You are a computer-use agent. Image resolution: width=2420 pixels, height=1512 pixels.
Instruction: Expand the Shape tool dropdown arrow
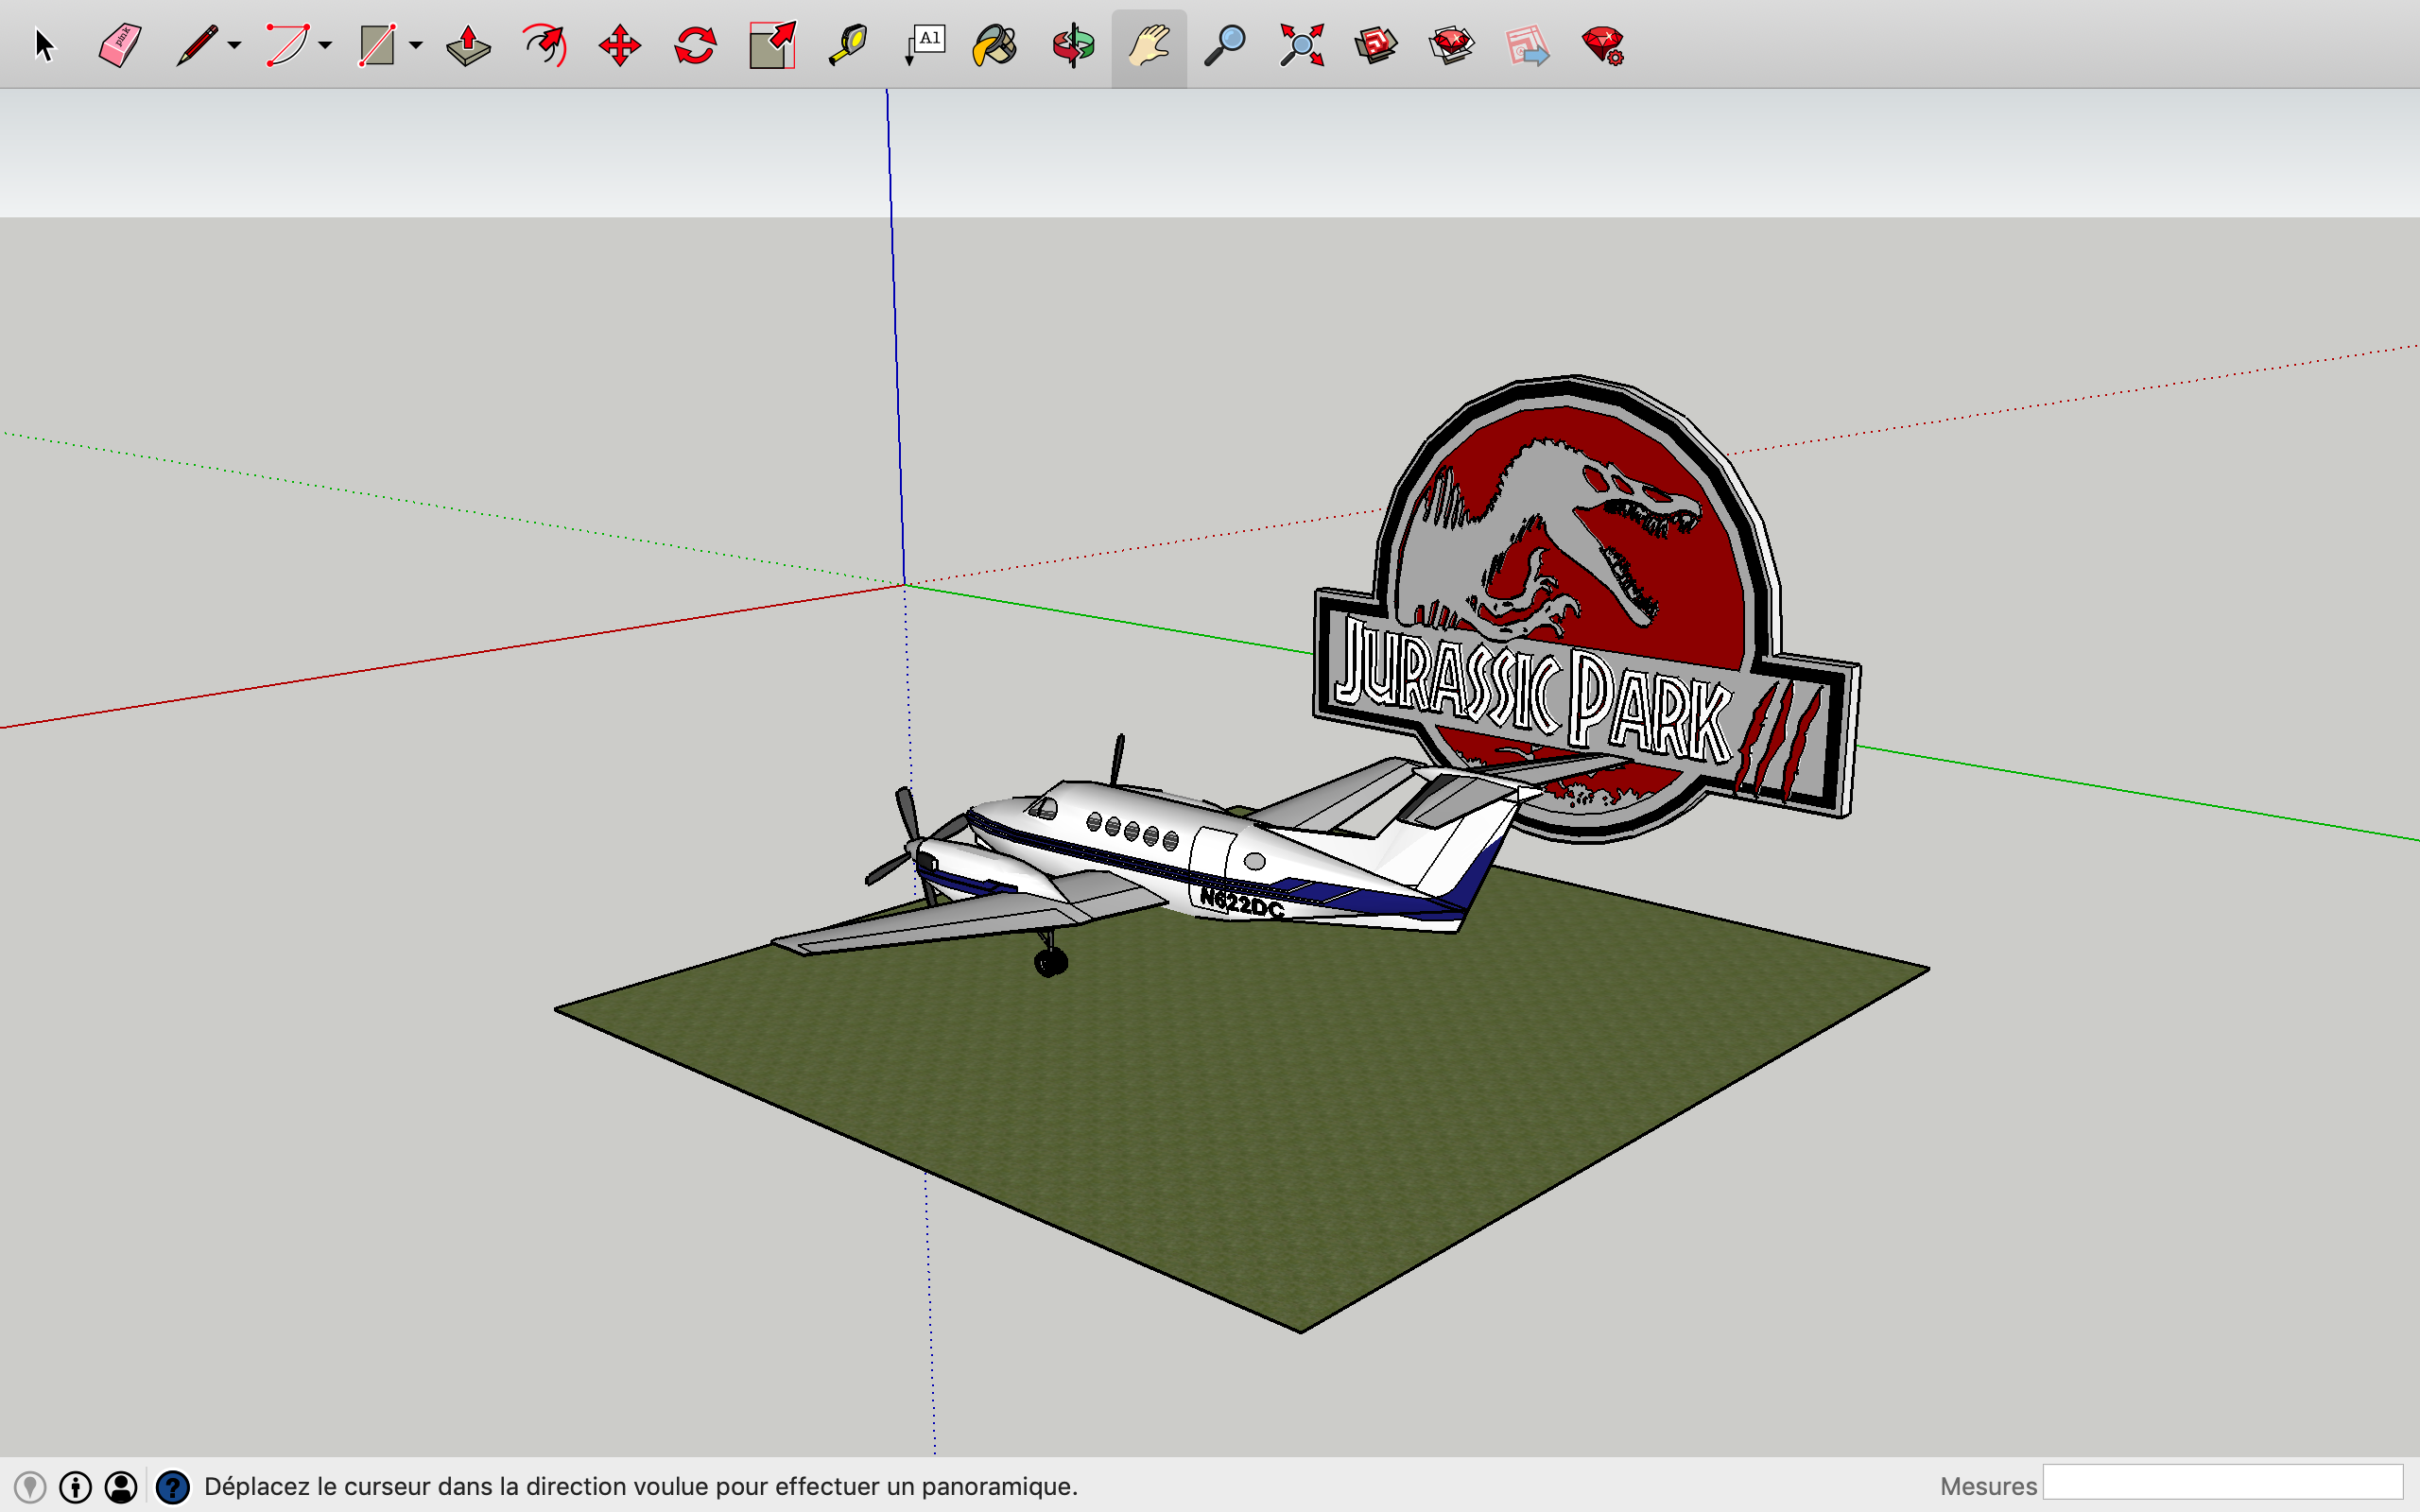[x=416, y=45]
